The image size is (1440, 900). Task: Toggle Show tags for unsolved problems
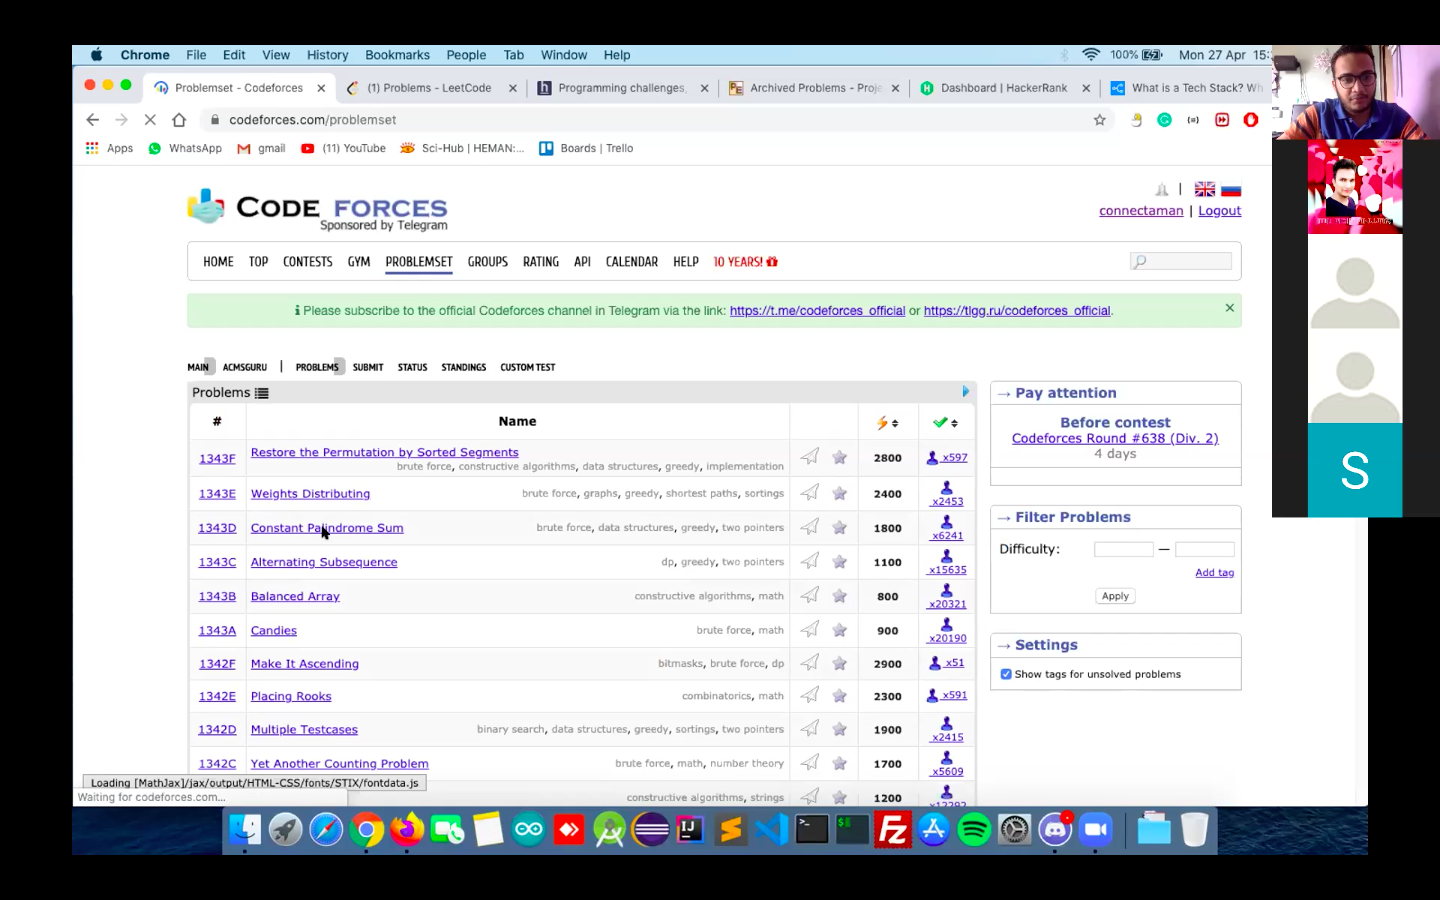pos(1006,674)
